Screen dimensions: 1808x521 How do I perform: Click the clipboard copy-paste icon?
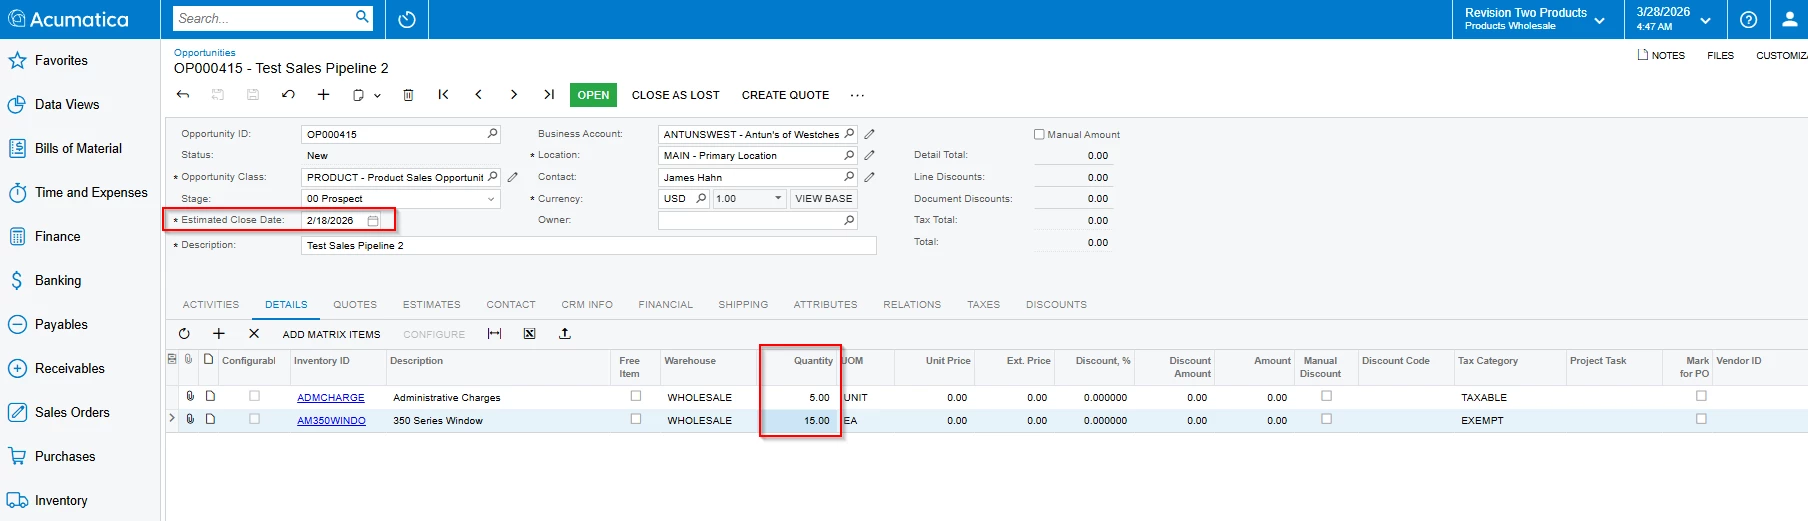tap(358, 95)
